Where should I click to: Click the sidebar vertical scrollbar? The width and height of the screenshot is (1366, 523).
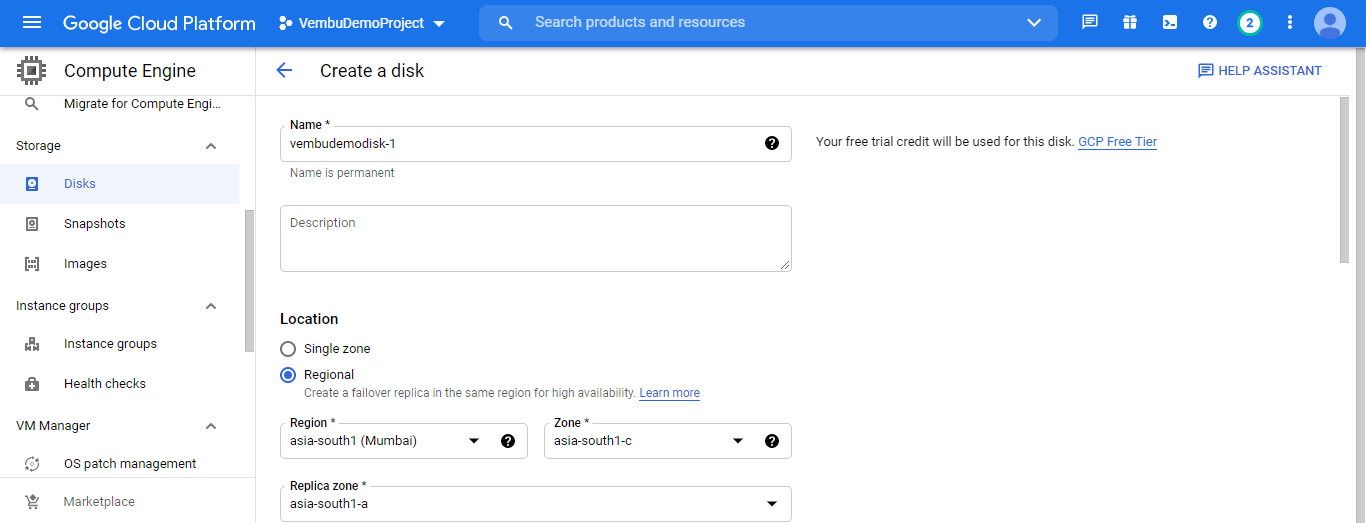[249, 280]
